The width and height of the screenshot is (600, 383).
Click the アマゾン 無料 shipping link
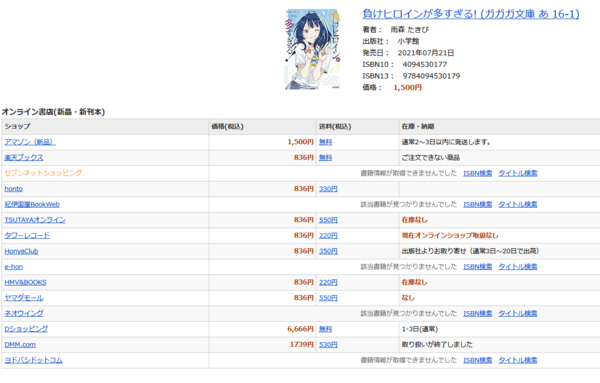[x=326, y=142]
